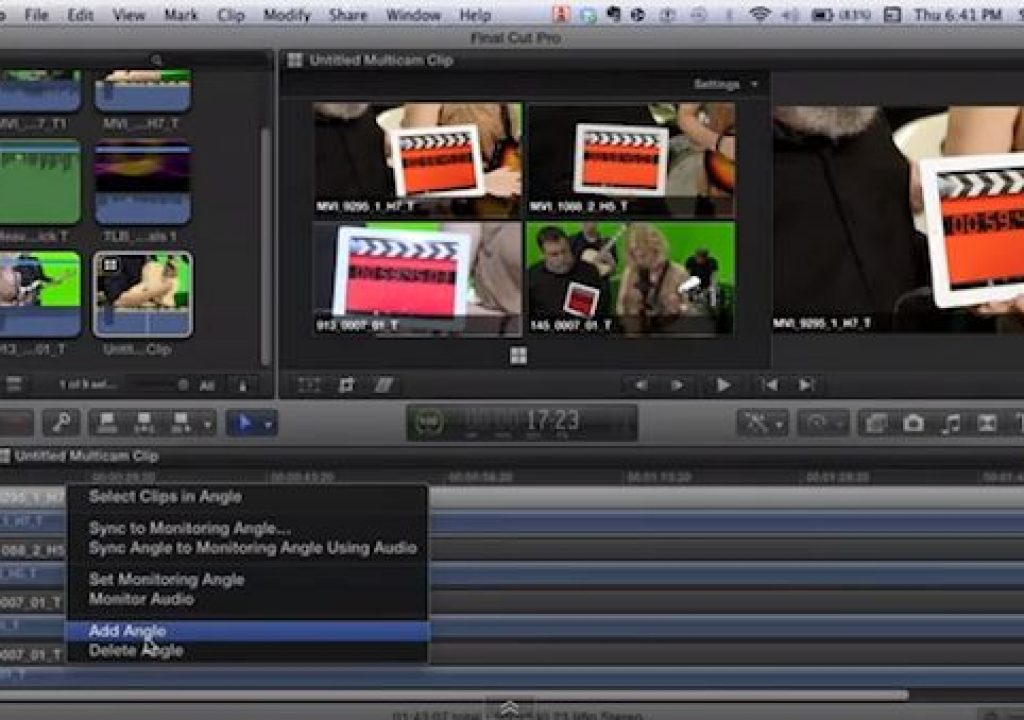Open the Photos browser camera icon
Image resolution: width=1024 pixels, height=720 pixels.
click(x=913, y=423)
